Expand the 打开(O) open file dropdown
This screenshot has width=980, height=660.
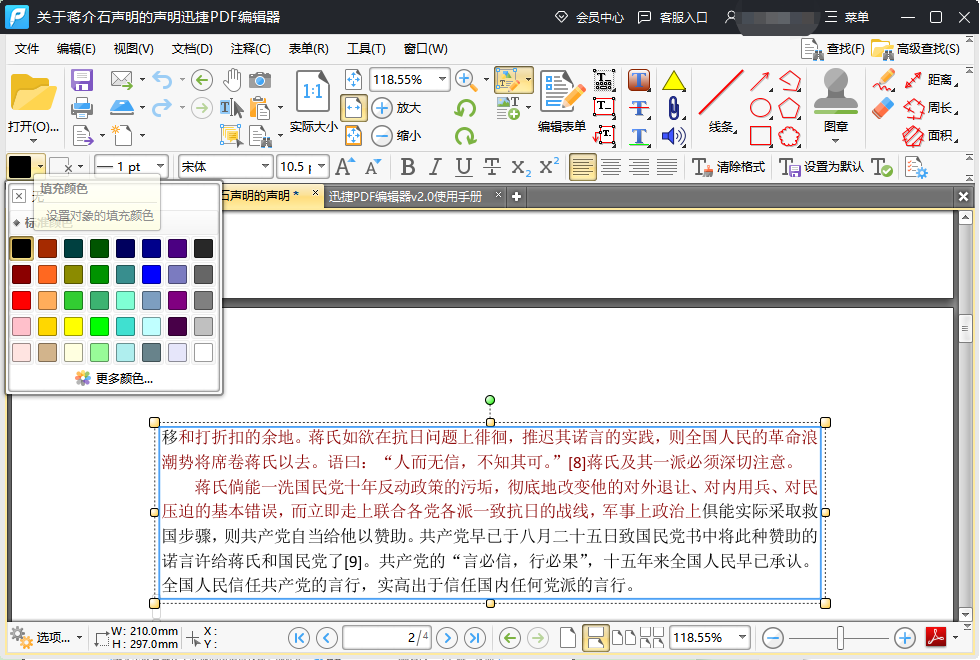[33, 139]
